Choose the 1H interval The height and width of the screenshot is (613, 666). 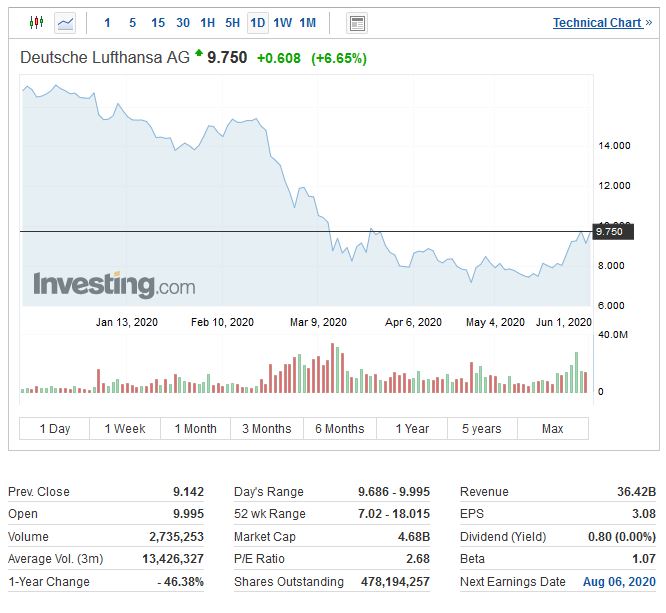click(208, 23)
